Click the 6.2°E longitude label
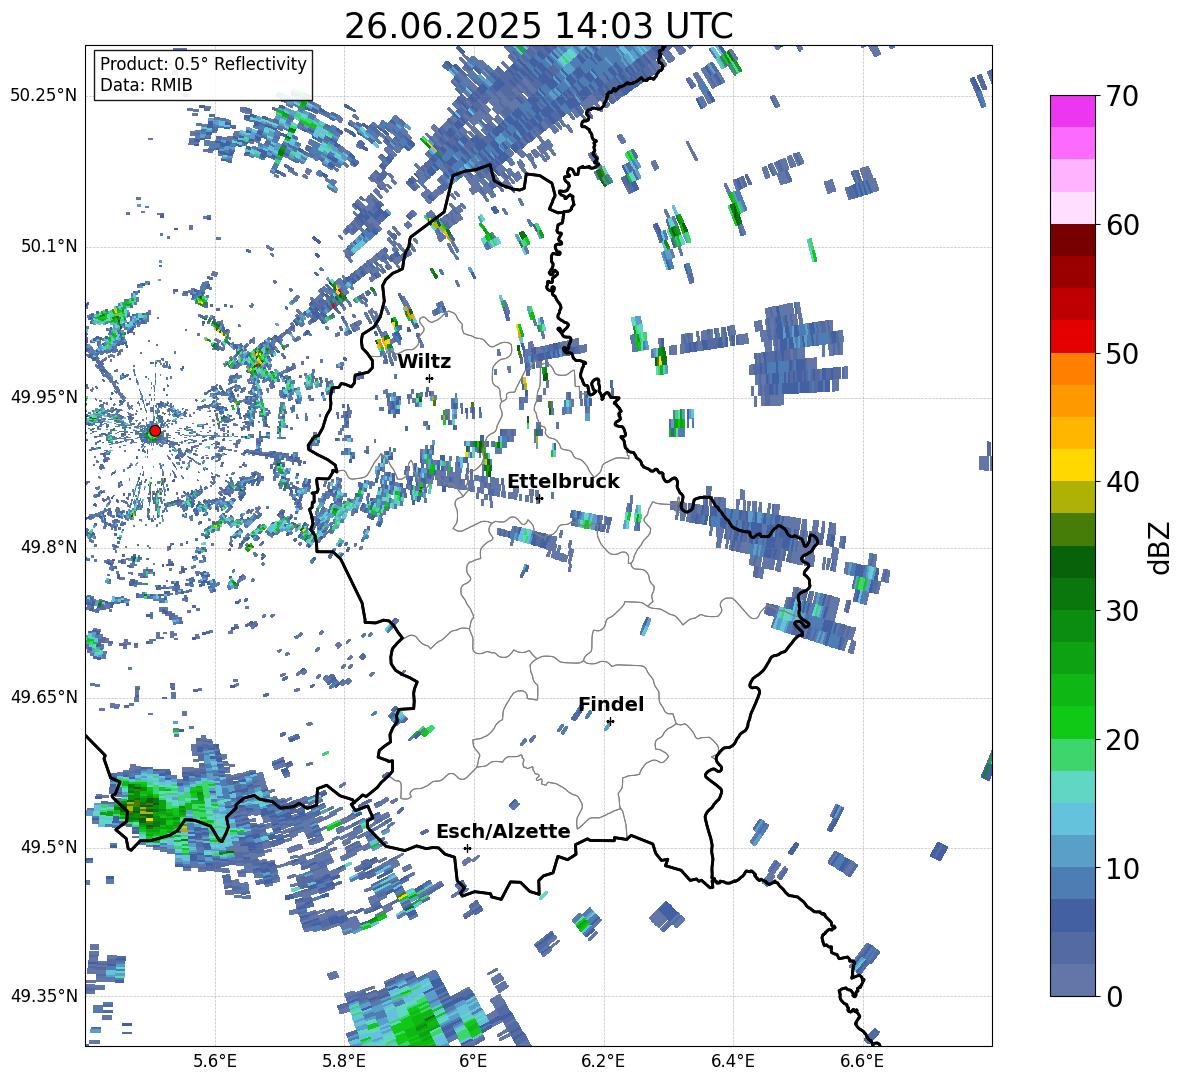Image resolution: width=1184 pixels, height=1081 pixels. pyautogui.click(x=603, y=1061)
